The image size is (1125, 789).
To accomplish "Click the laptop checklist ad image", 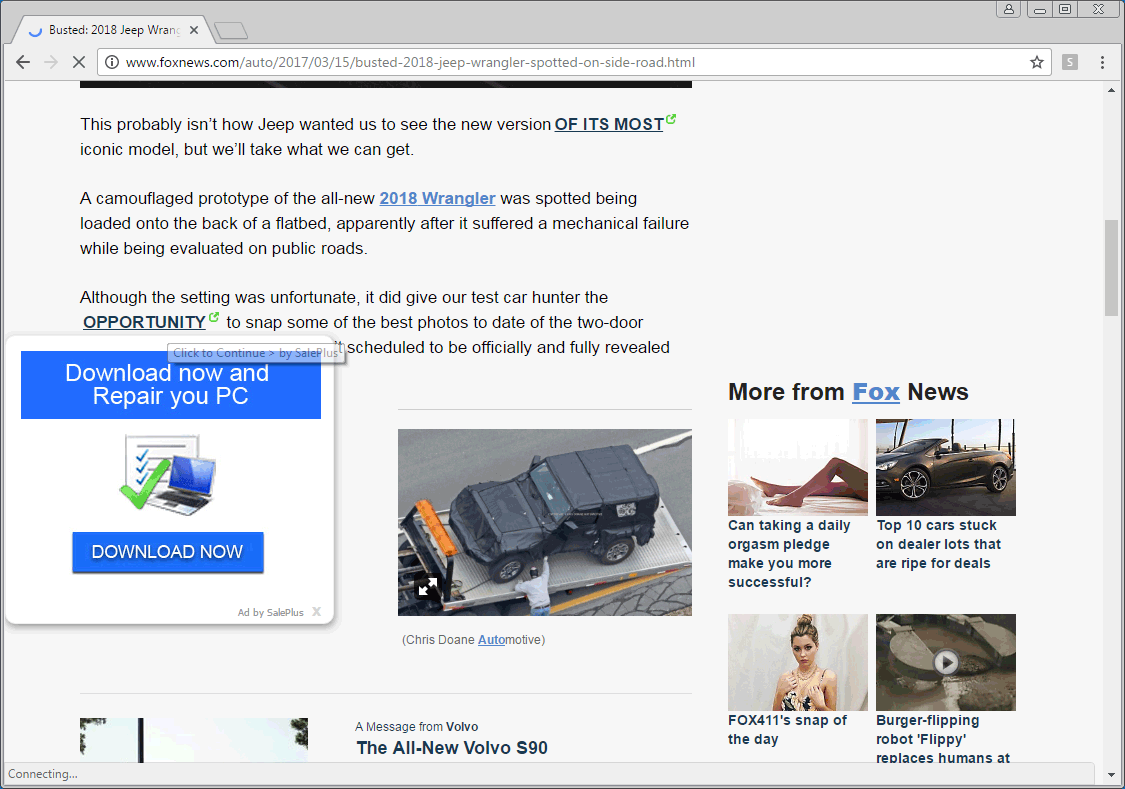I will click(168, 474).
